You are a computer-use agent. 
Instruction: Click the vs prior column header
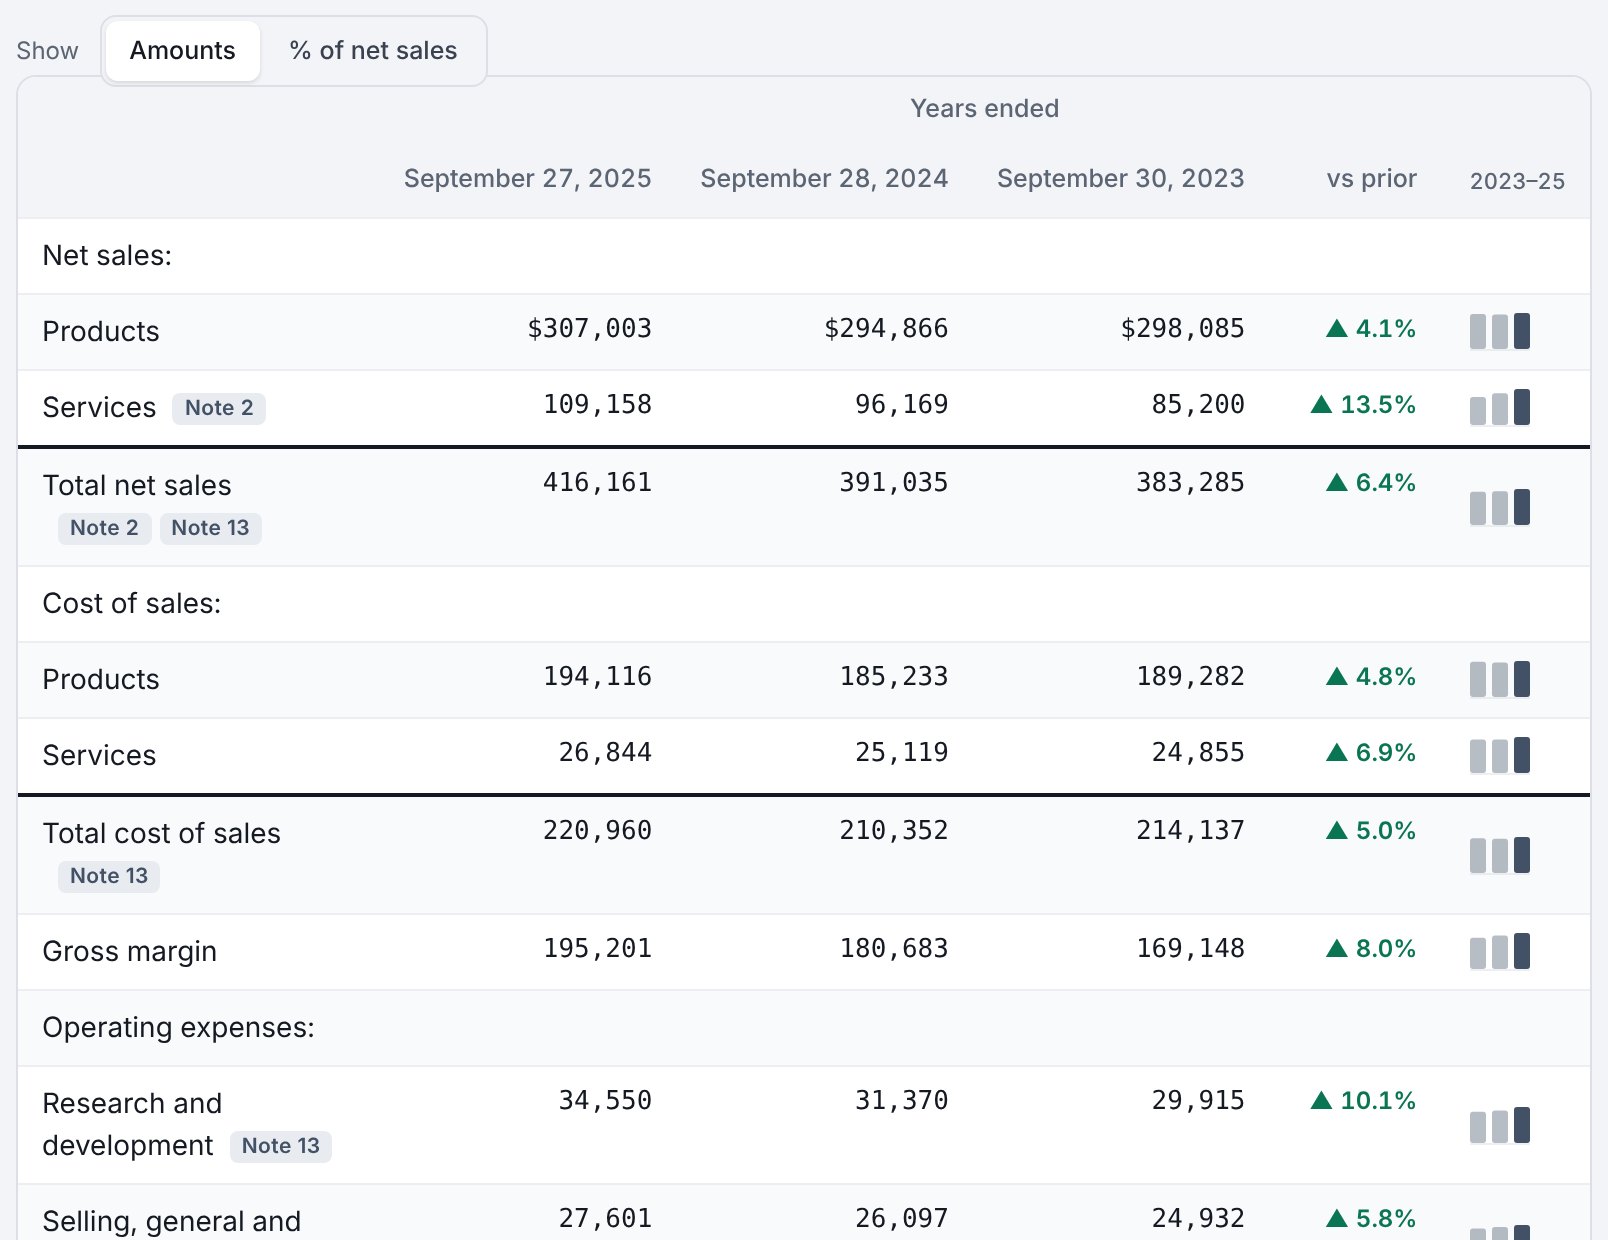pos(1371,179)
